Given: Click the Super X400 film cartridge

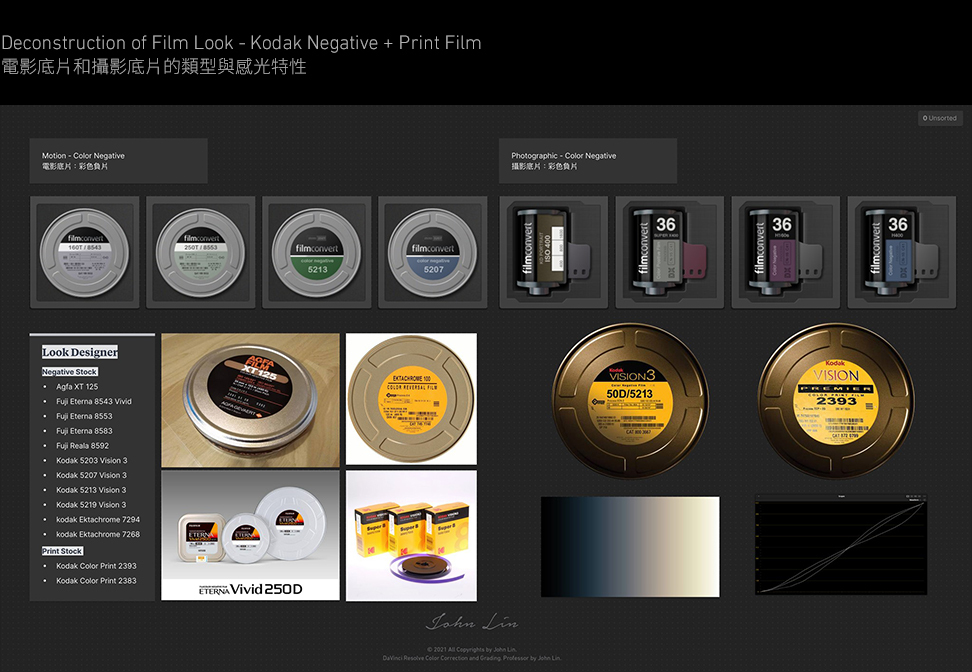Looking at the screenshot, I should coord(669,252).
